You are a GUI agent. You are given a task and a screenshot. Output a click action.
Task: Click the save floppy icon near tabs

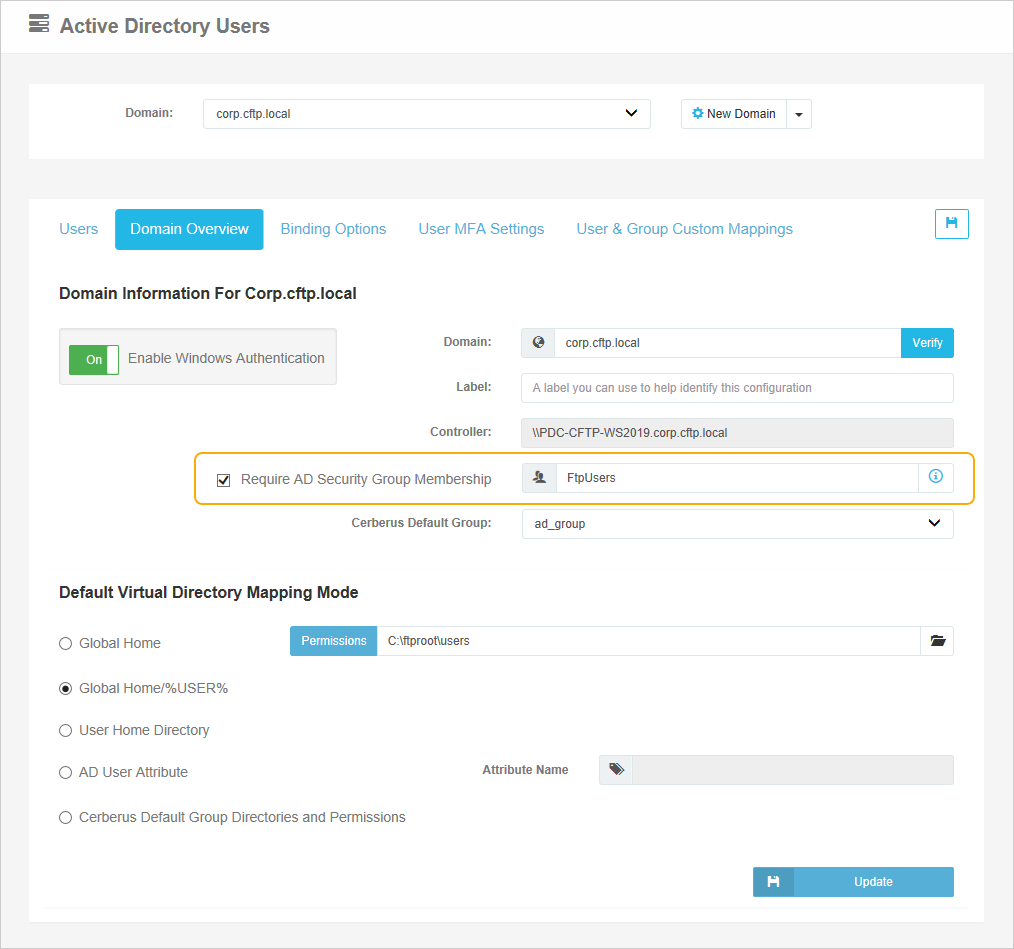[x=951, y=224]
